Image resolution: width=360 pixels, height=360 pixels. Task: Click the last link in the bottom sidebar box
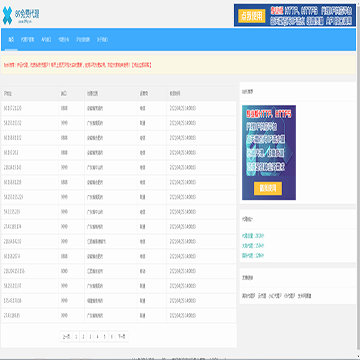click(x=304, y=296)
